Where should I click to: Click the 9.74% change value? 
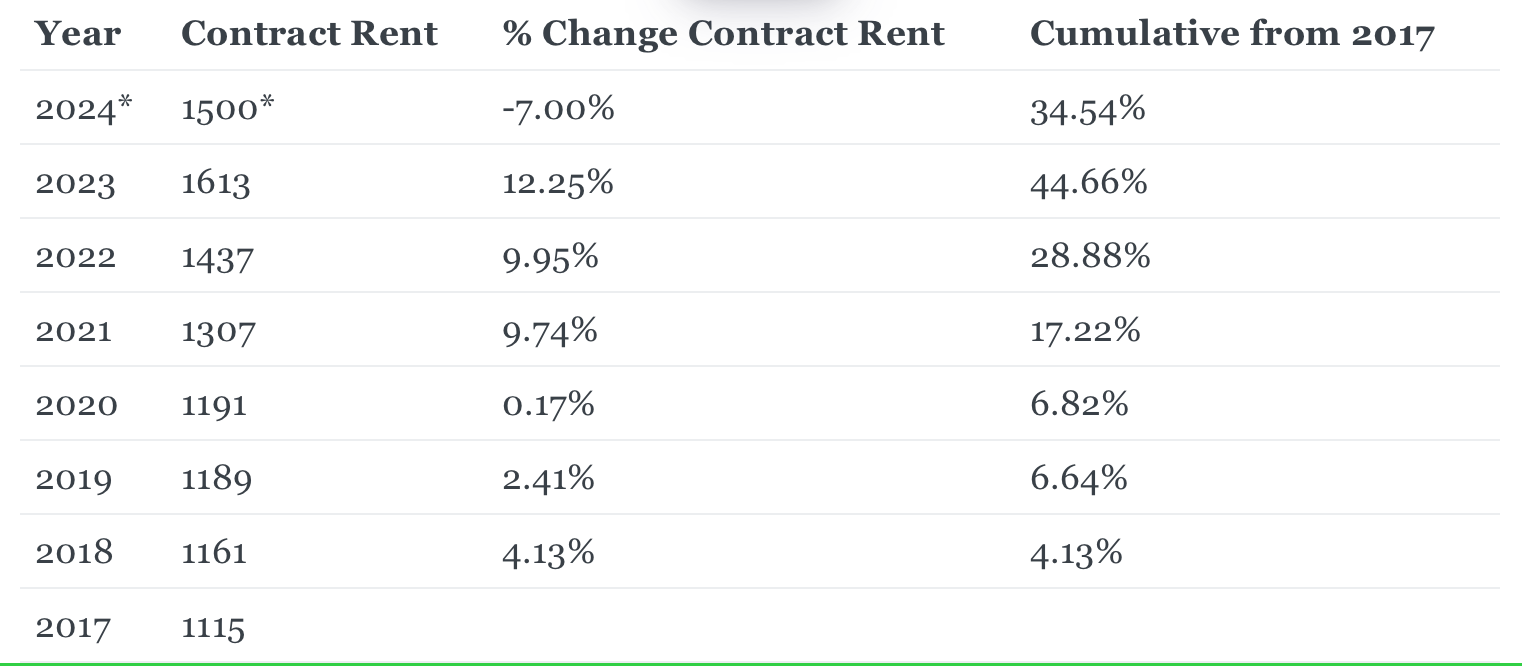(550, 330)
